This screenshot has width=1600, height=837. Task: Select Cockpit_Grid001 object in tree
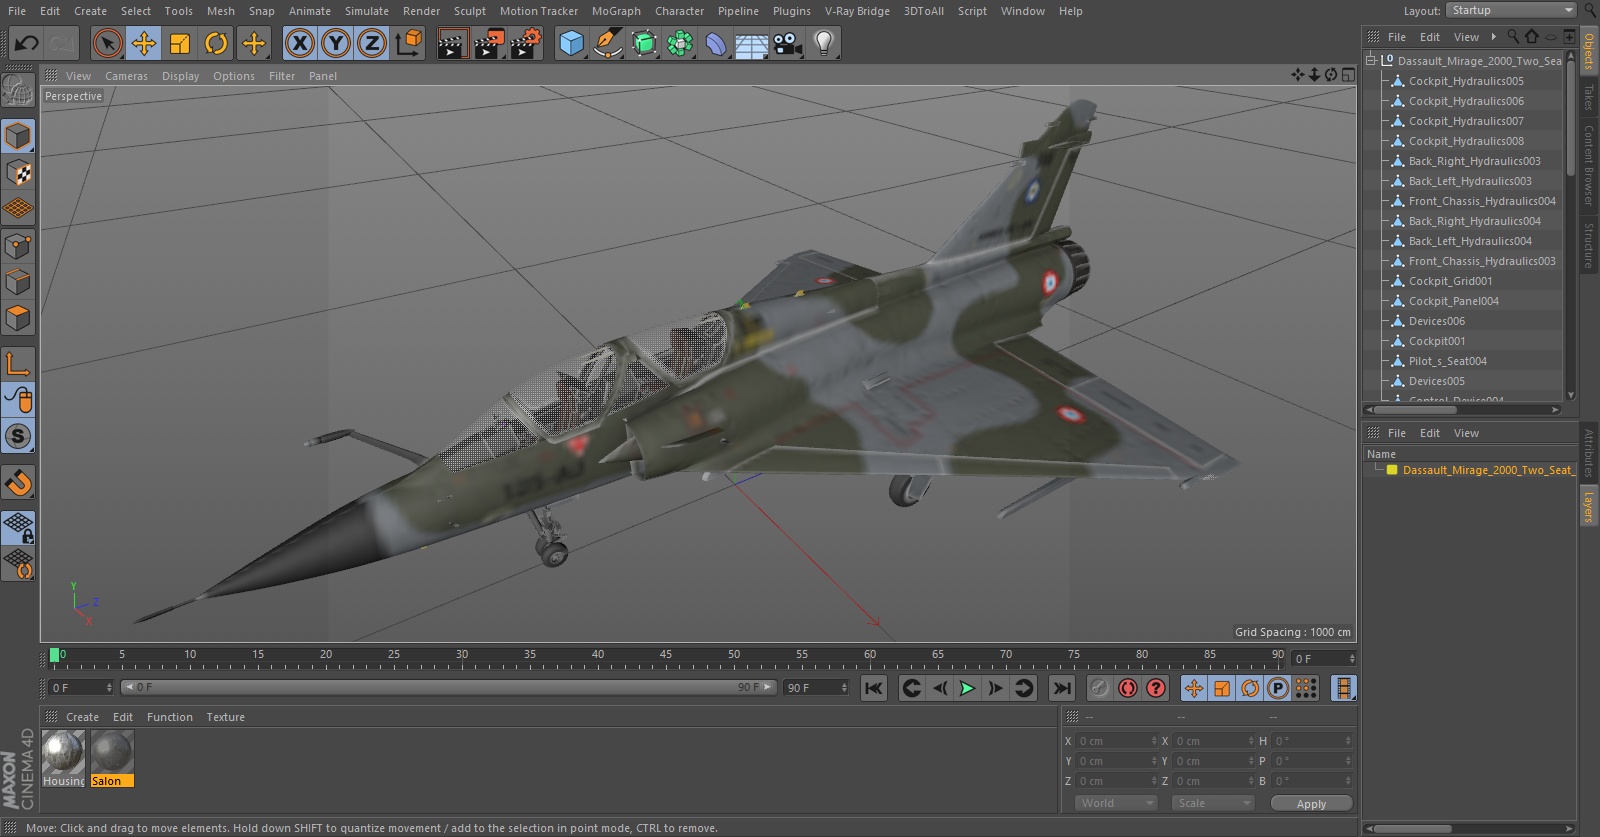coord(1450,281)
